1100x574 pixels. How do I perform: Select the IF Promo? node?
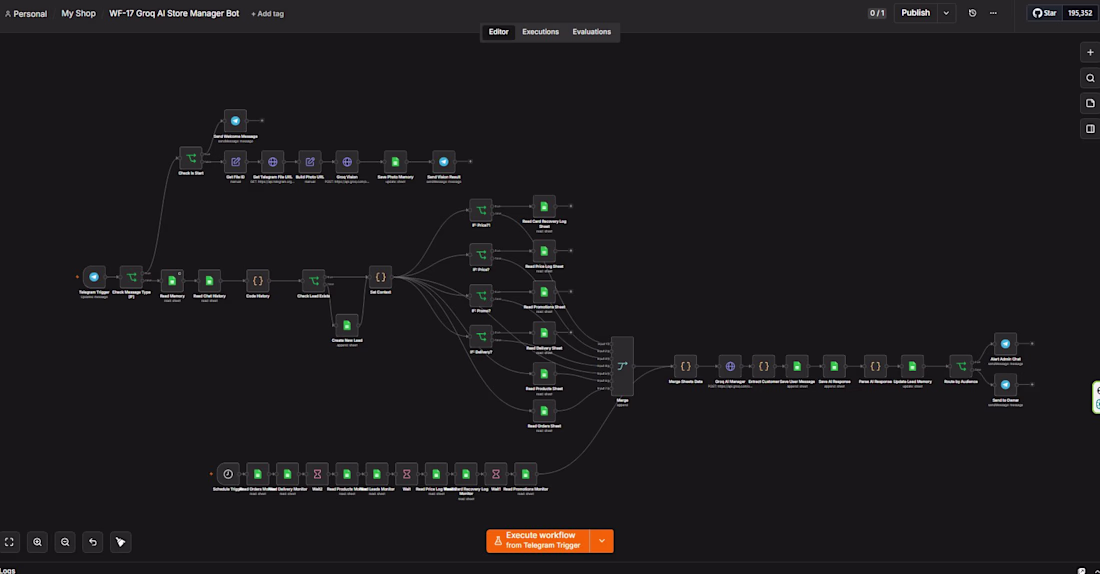point(481,295)
